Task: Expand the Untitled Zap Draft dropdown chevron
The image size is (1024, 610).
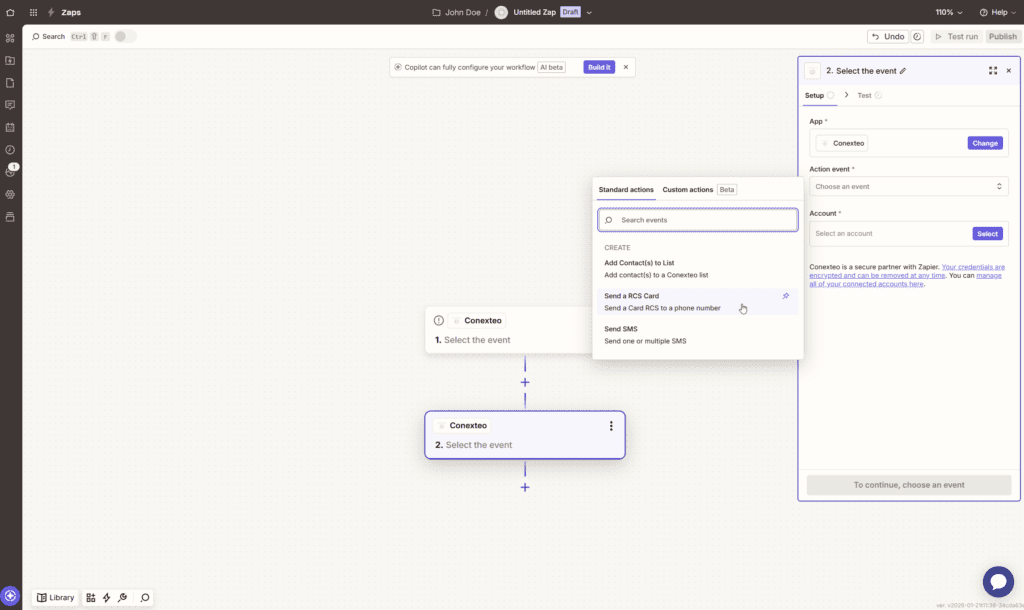Action: pyautogui.click(x=590, y=12)
